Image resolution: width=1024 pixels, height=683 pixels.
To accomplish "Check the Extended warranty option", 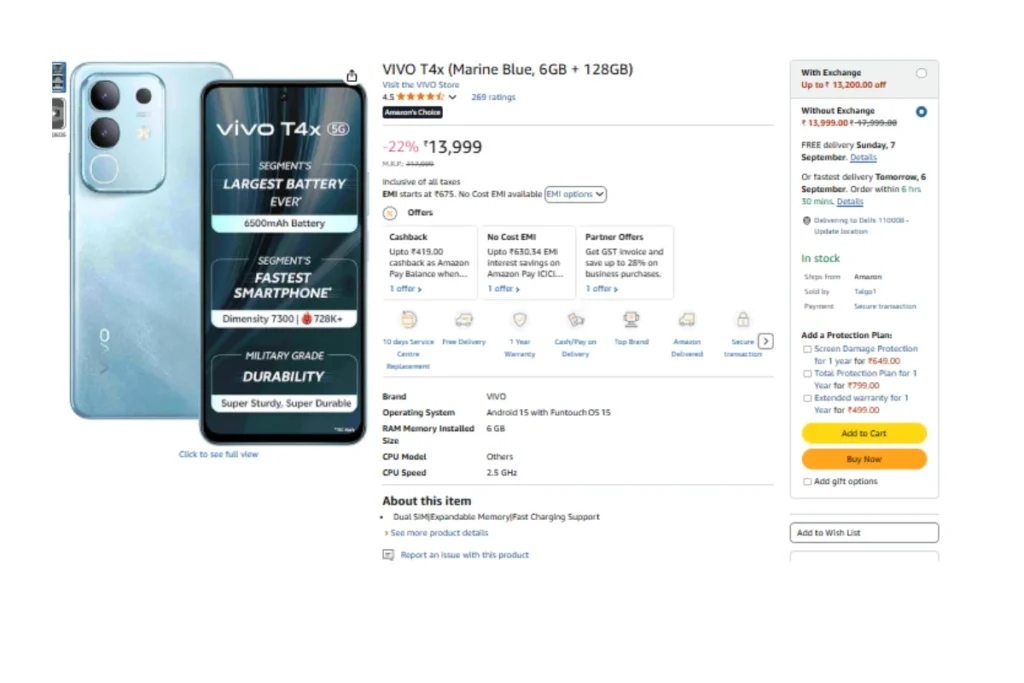I will coord(807,398).
